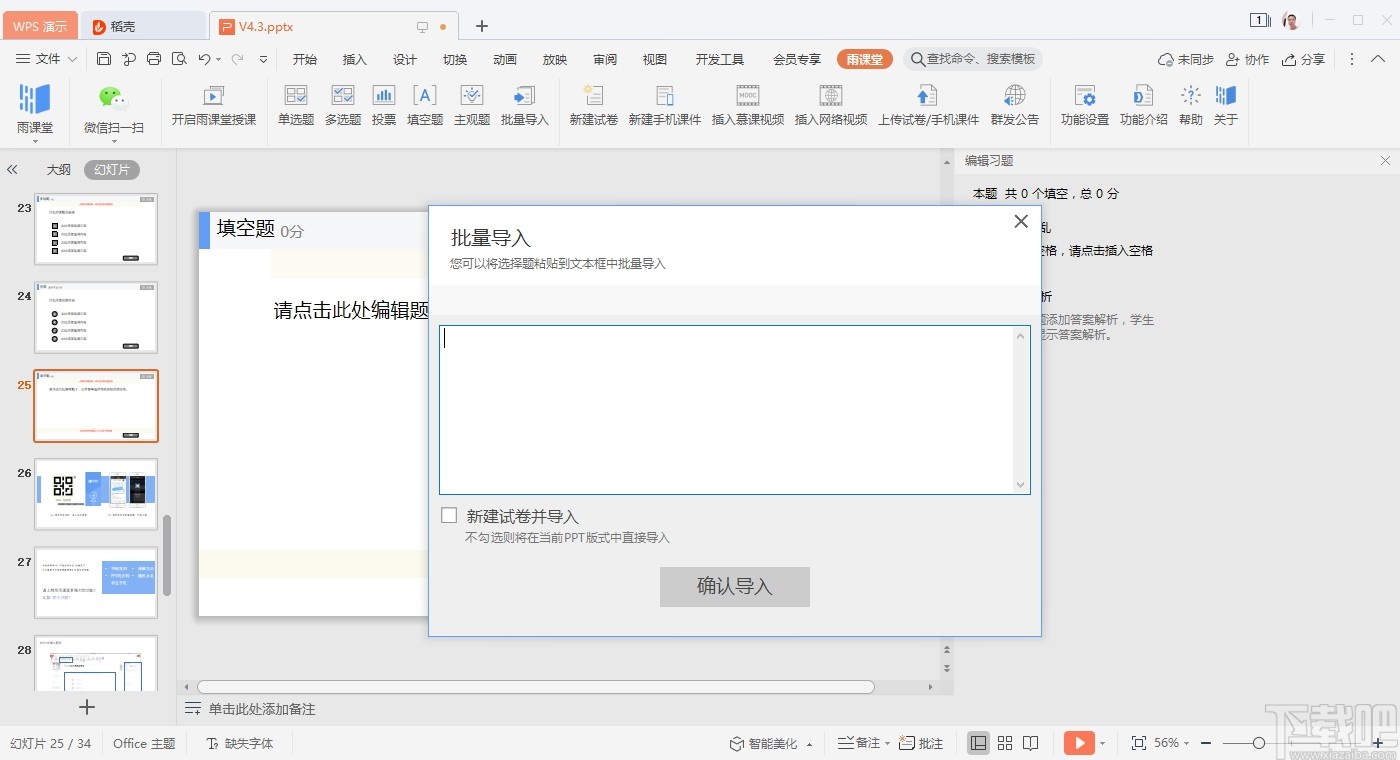Switch to the 大纲 outline tab
1400x760 pixels.
(59, 170)
